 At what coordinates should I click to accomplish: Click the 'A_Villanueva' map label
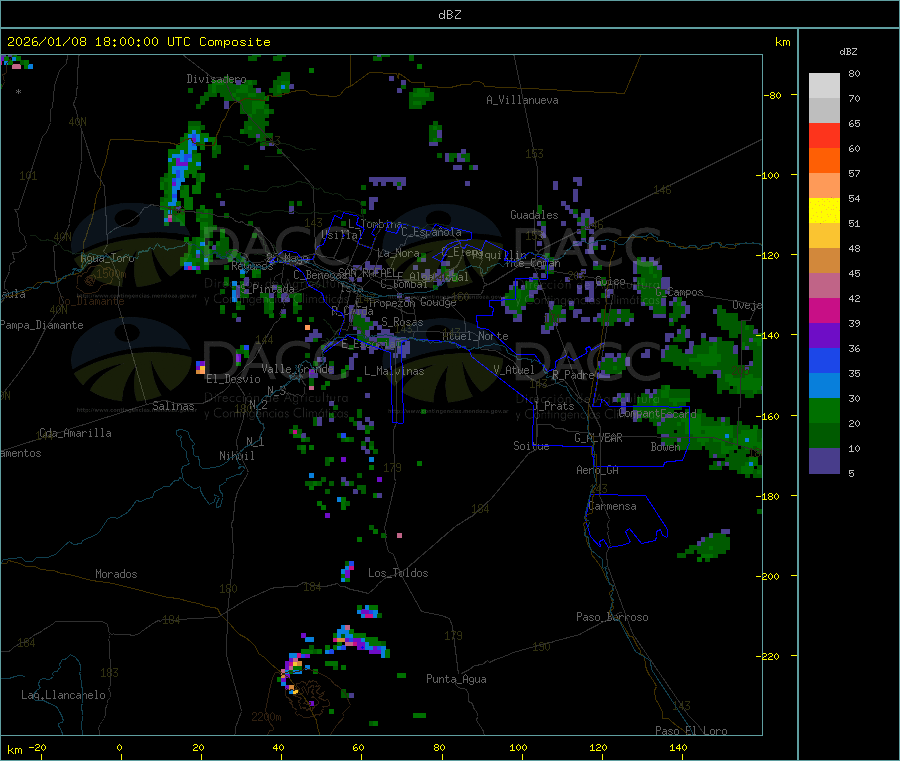click(x=522, y=100)
